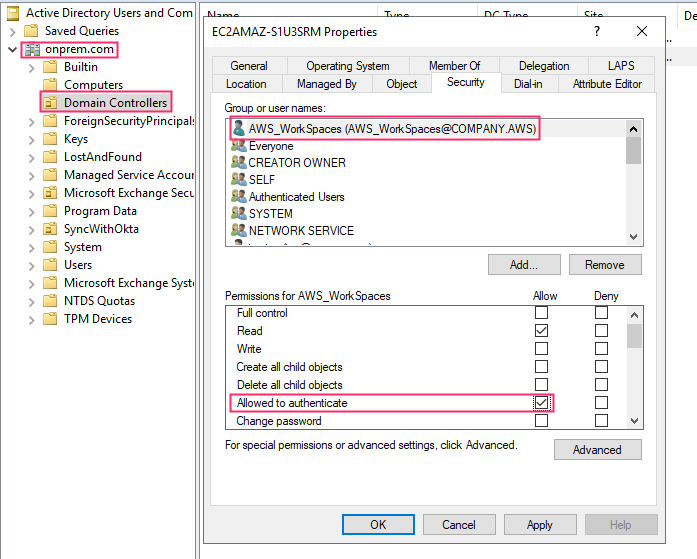Open the Operating System tab
This screenshot has width=697, height=559.
pyautogui.click(x=348, y=66)
